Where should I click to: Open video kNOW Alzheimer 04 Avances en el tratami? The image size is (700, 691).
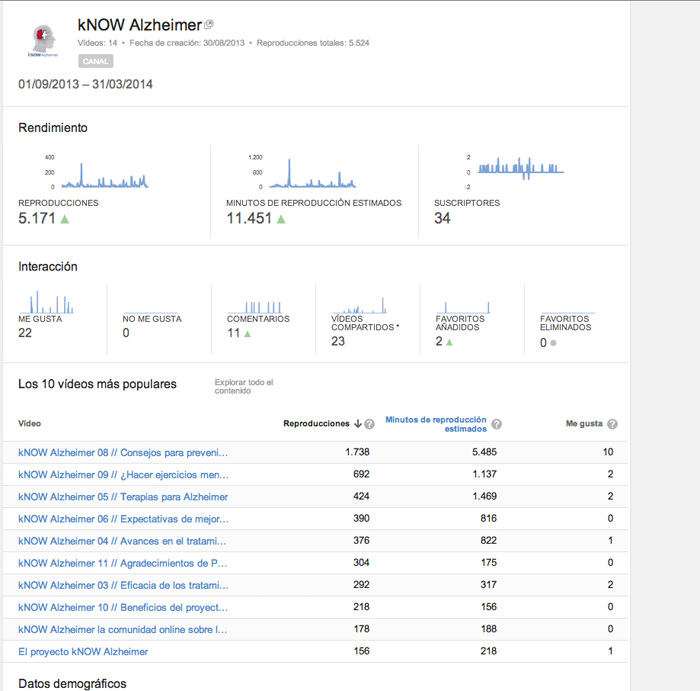click(x=122, y=541)
